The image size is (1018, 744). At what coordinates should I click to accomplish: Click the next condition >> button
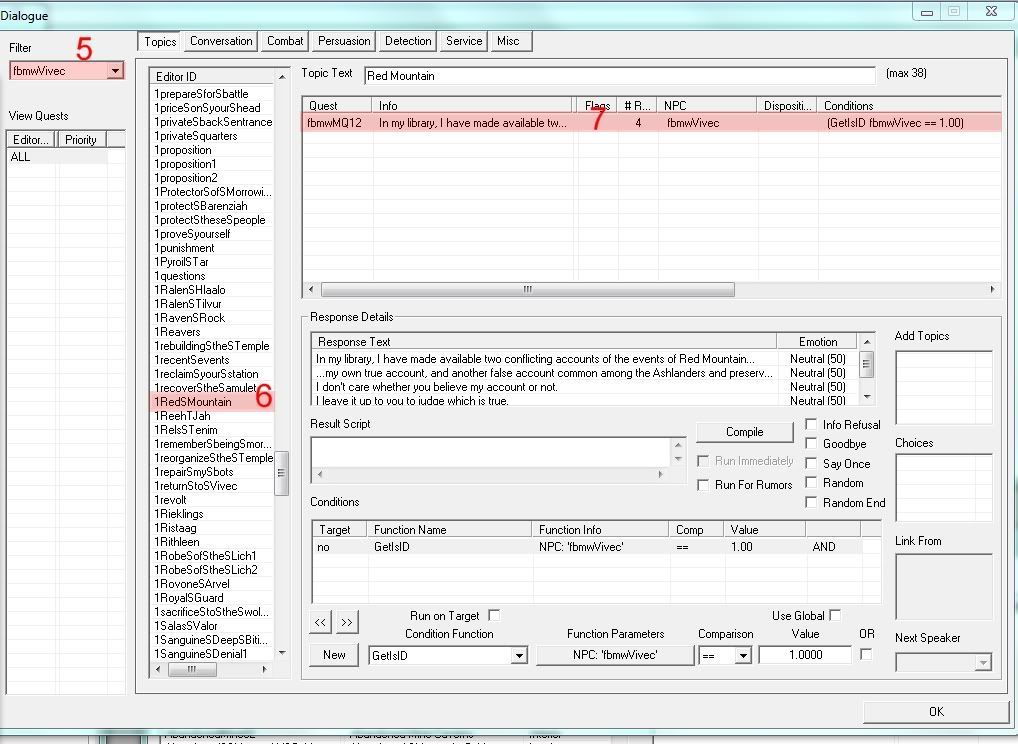pos(346,622)
